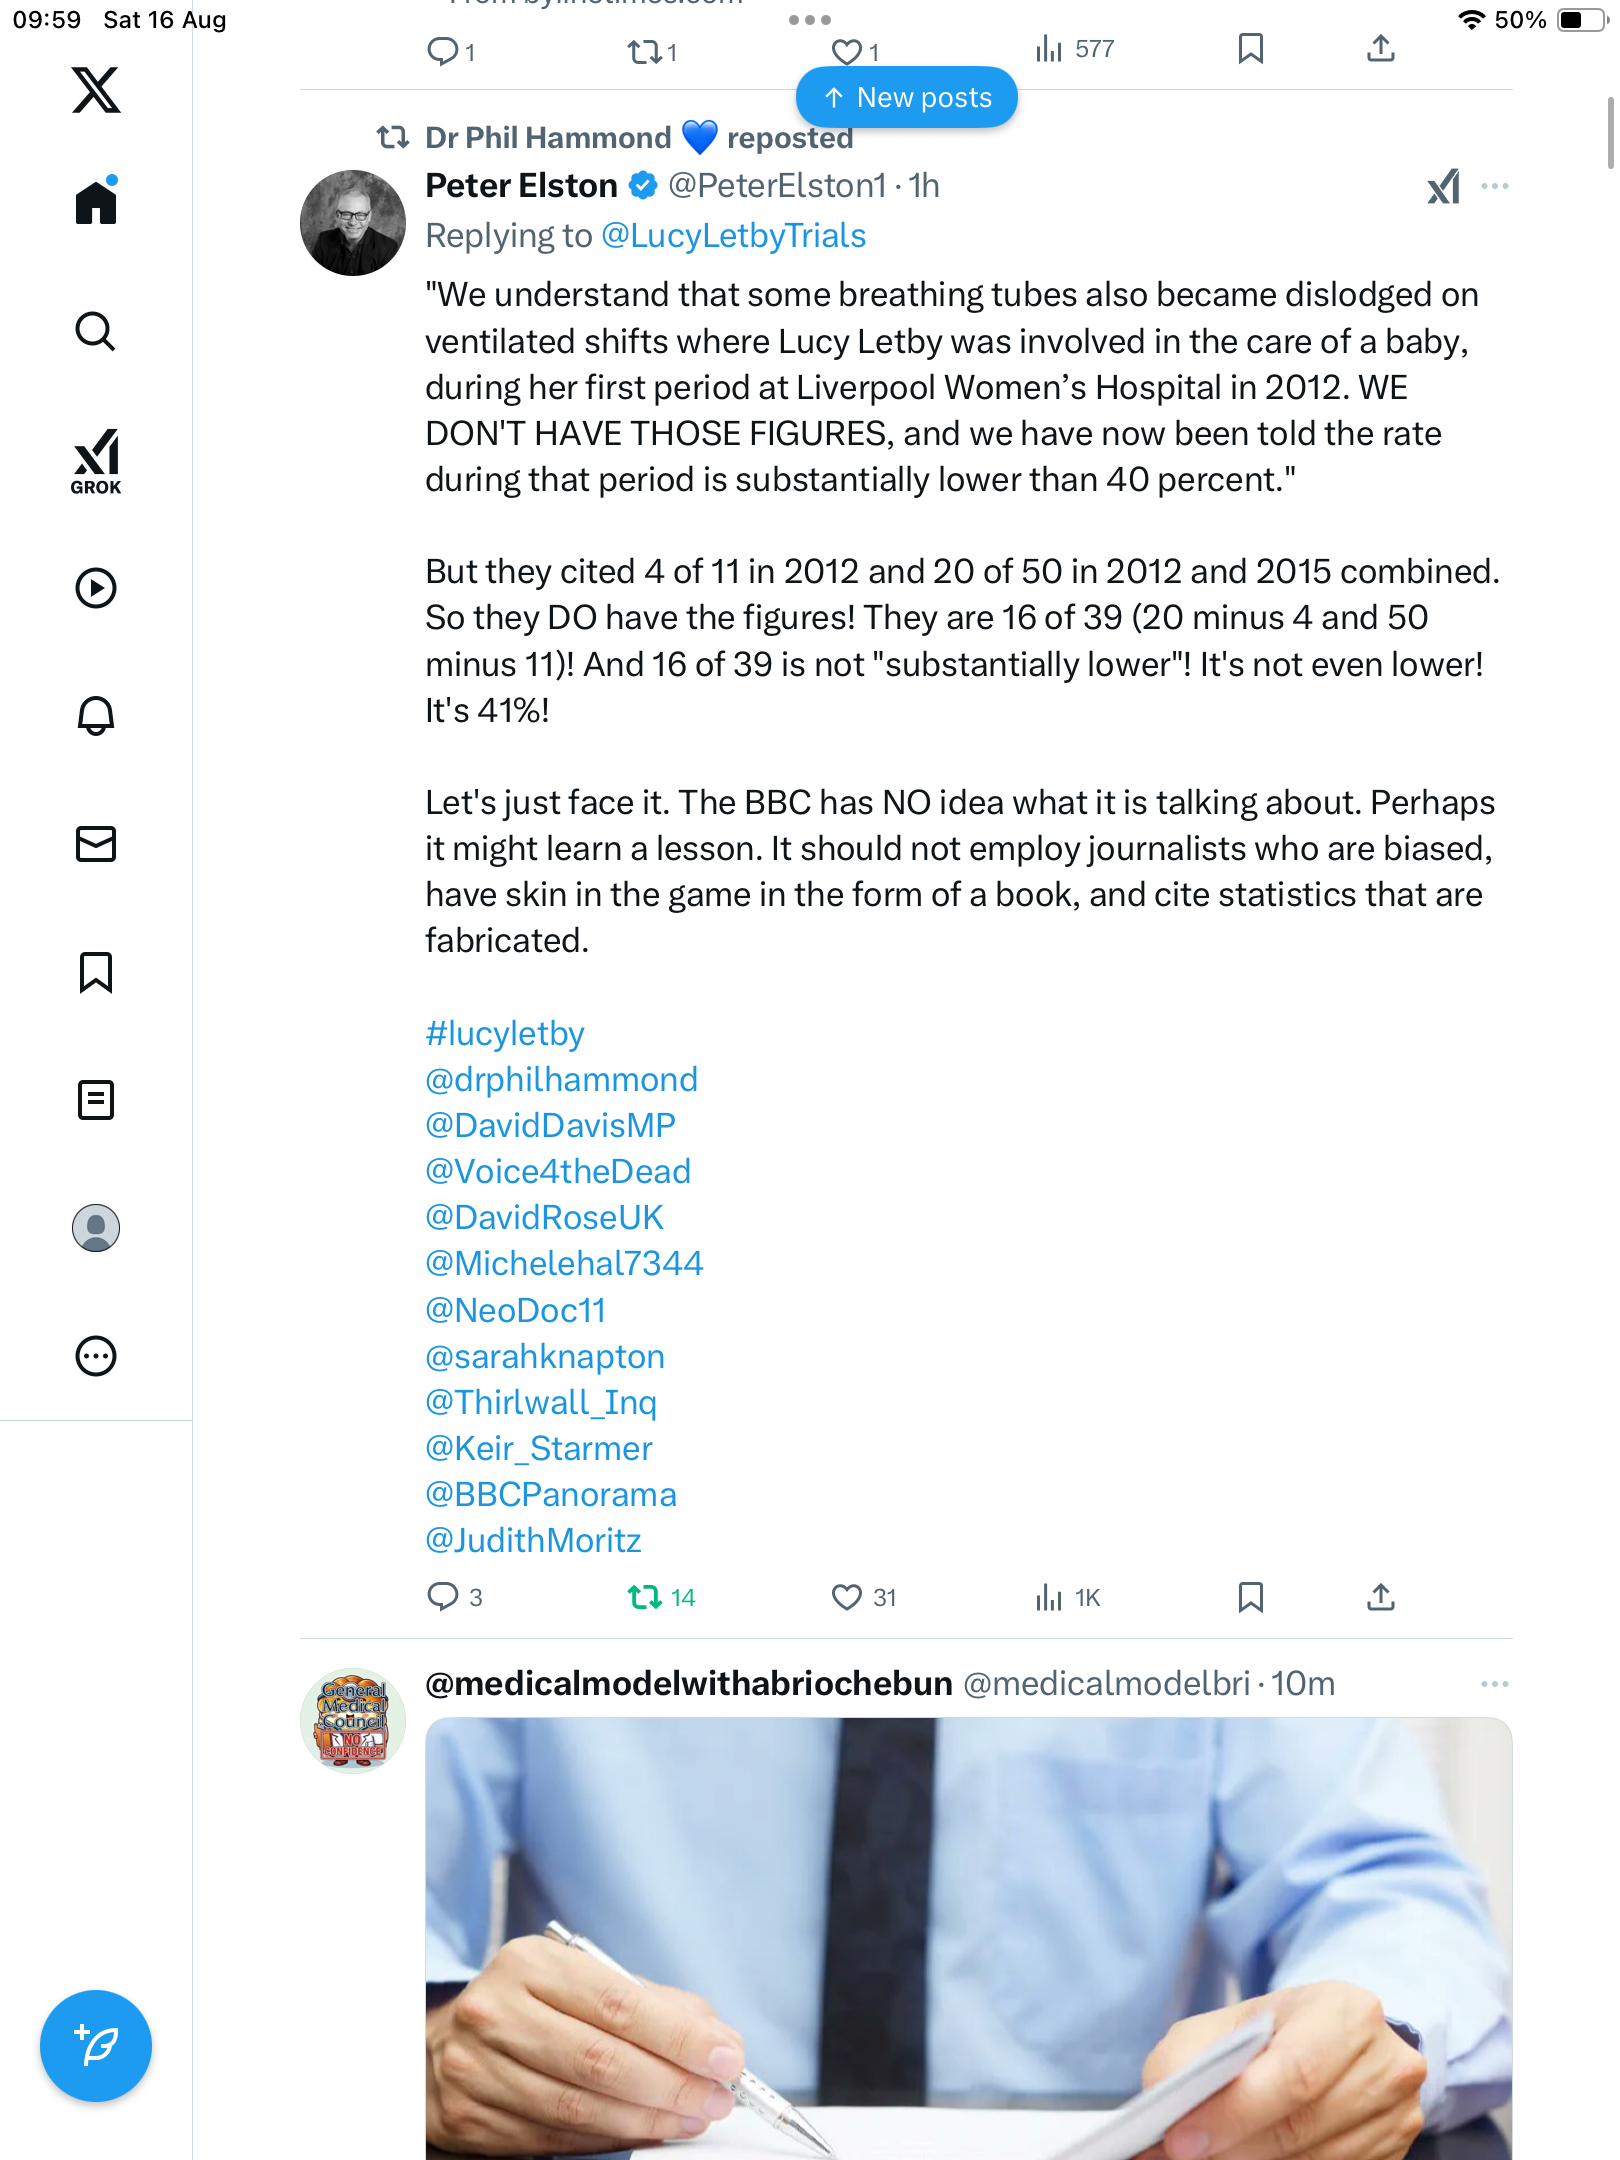
Task: Open the signing document image thumbnail
Action: (x=968, y=1938)
